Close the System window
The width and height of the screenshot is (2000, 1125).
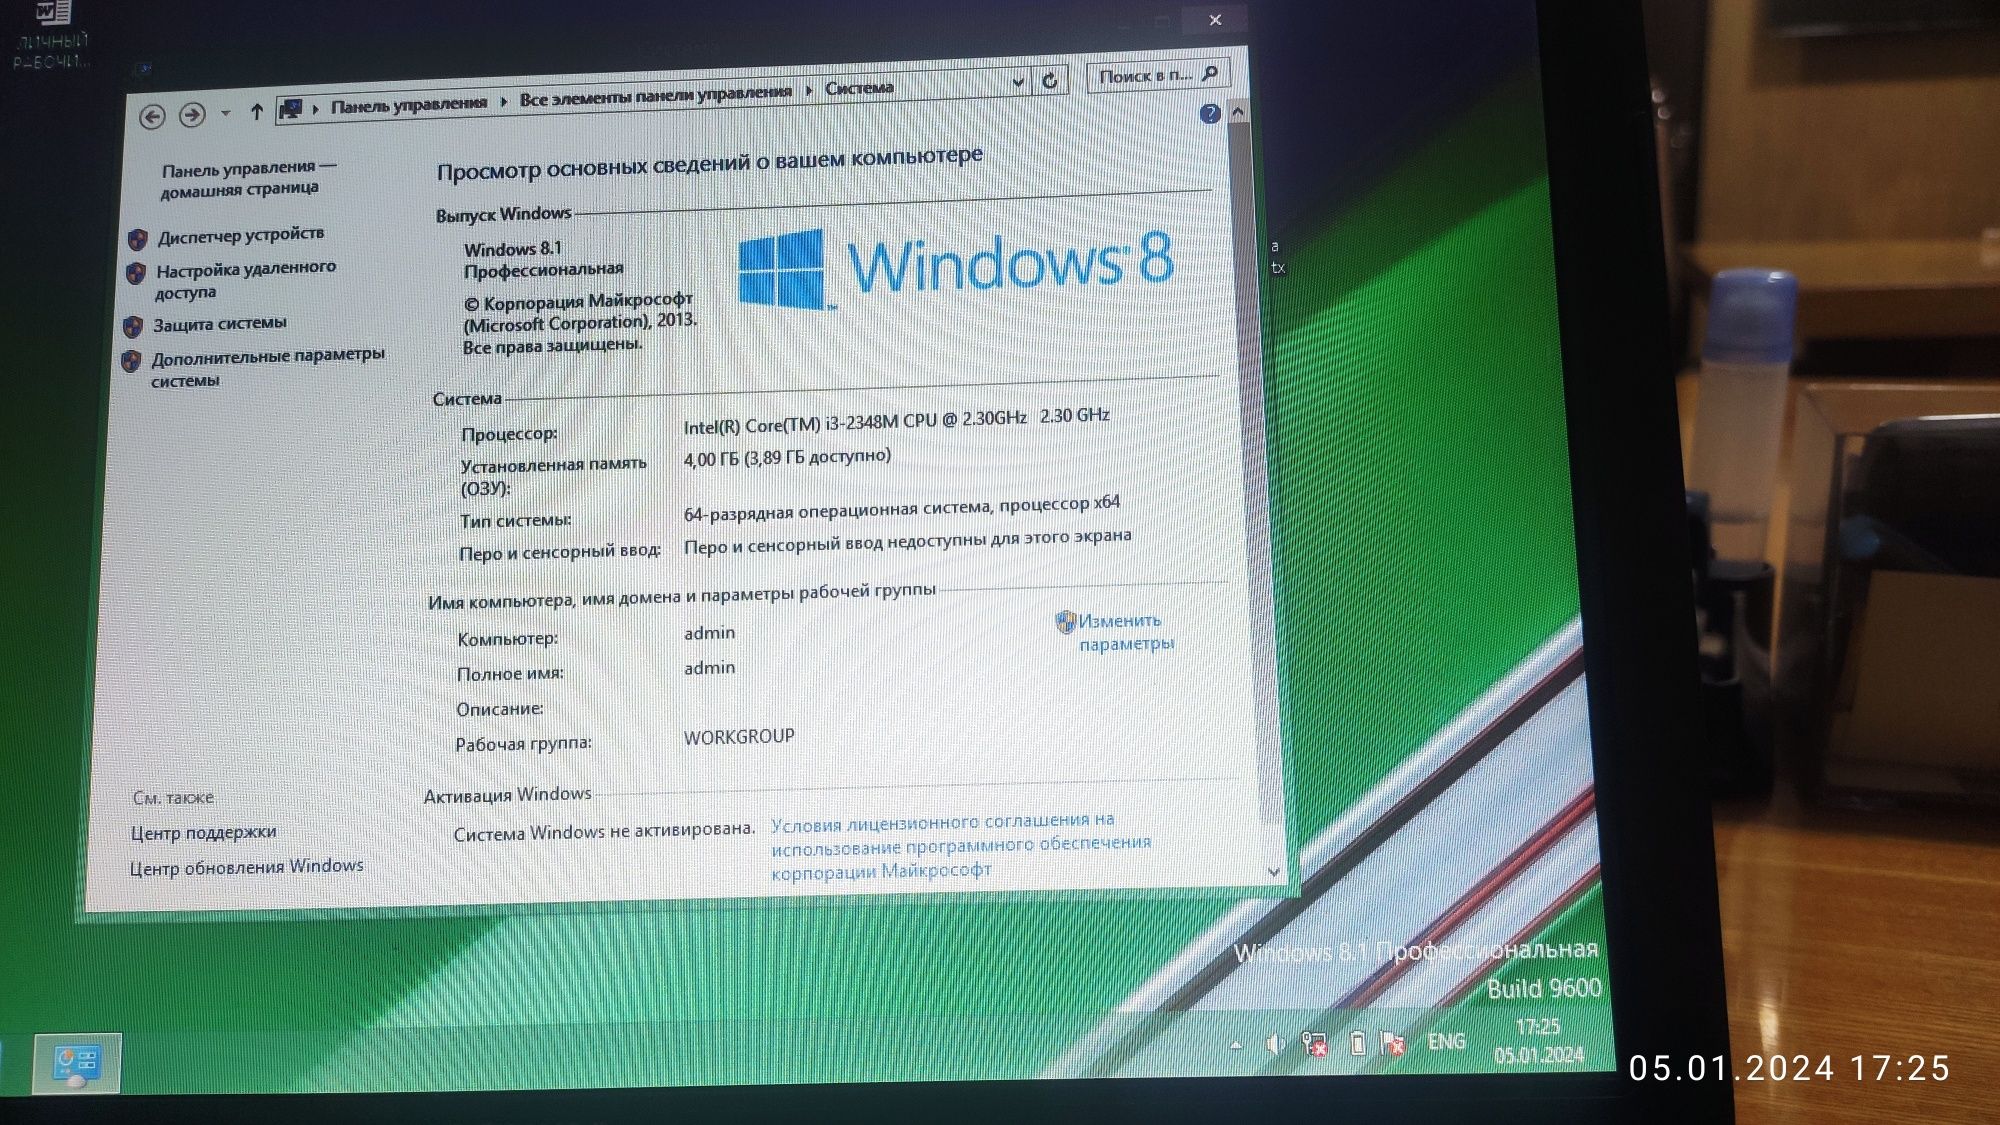[x=1215, y=19]
